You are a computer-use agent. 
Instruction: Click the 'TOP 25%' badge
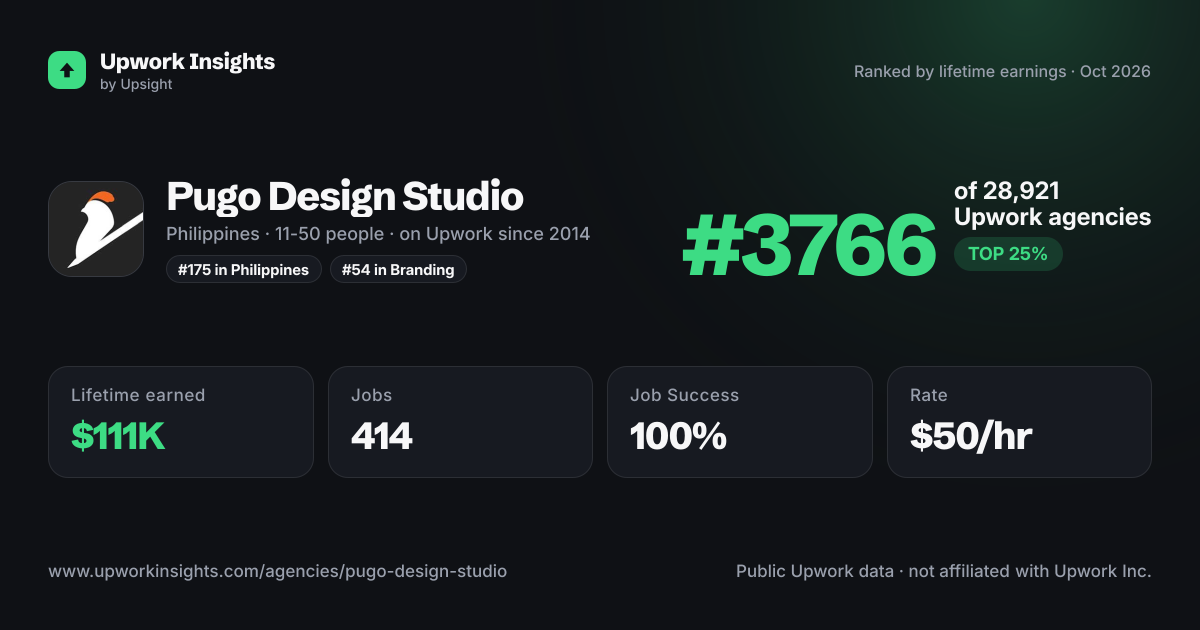[x=1008, y=254]
